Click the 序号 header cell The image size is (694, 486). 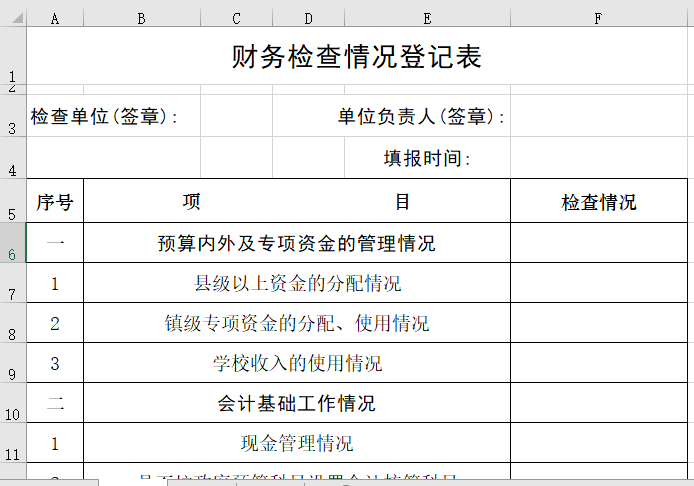[x=54, y=202]
